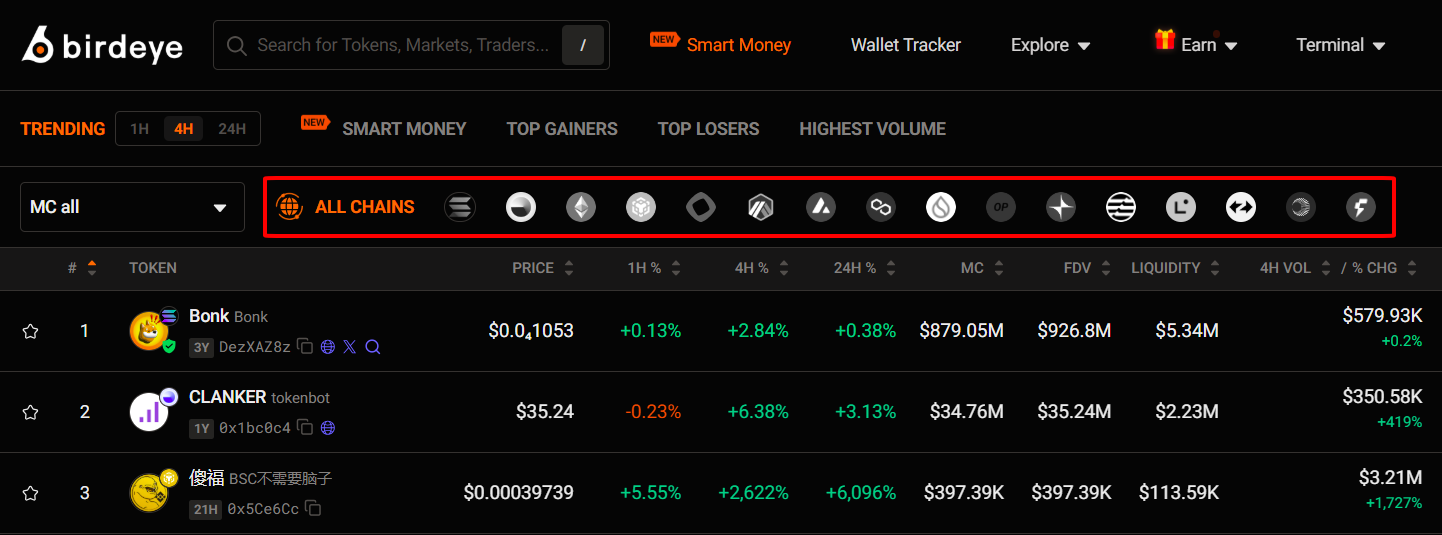
Task: Filter by the Arbitrum chain icon
Action: tap(761, 207)
